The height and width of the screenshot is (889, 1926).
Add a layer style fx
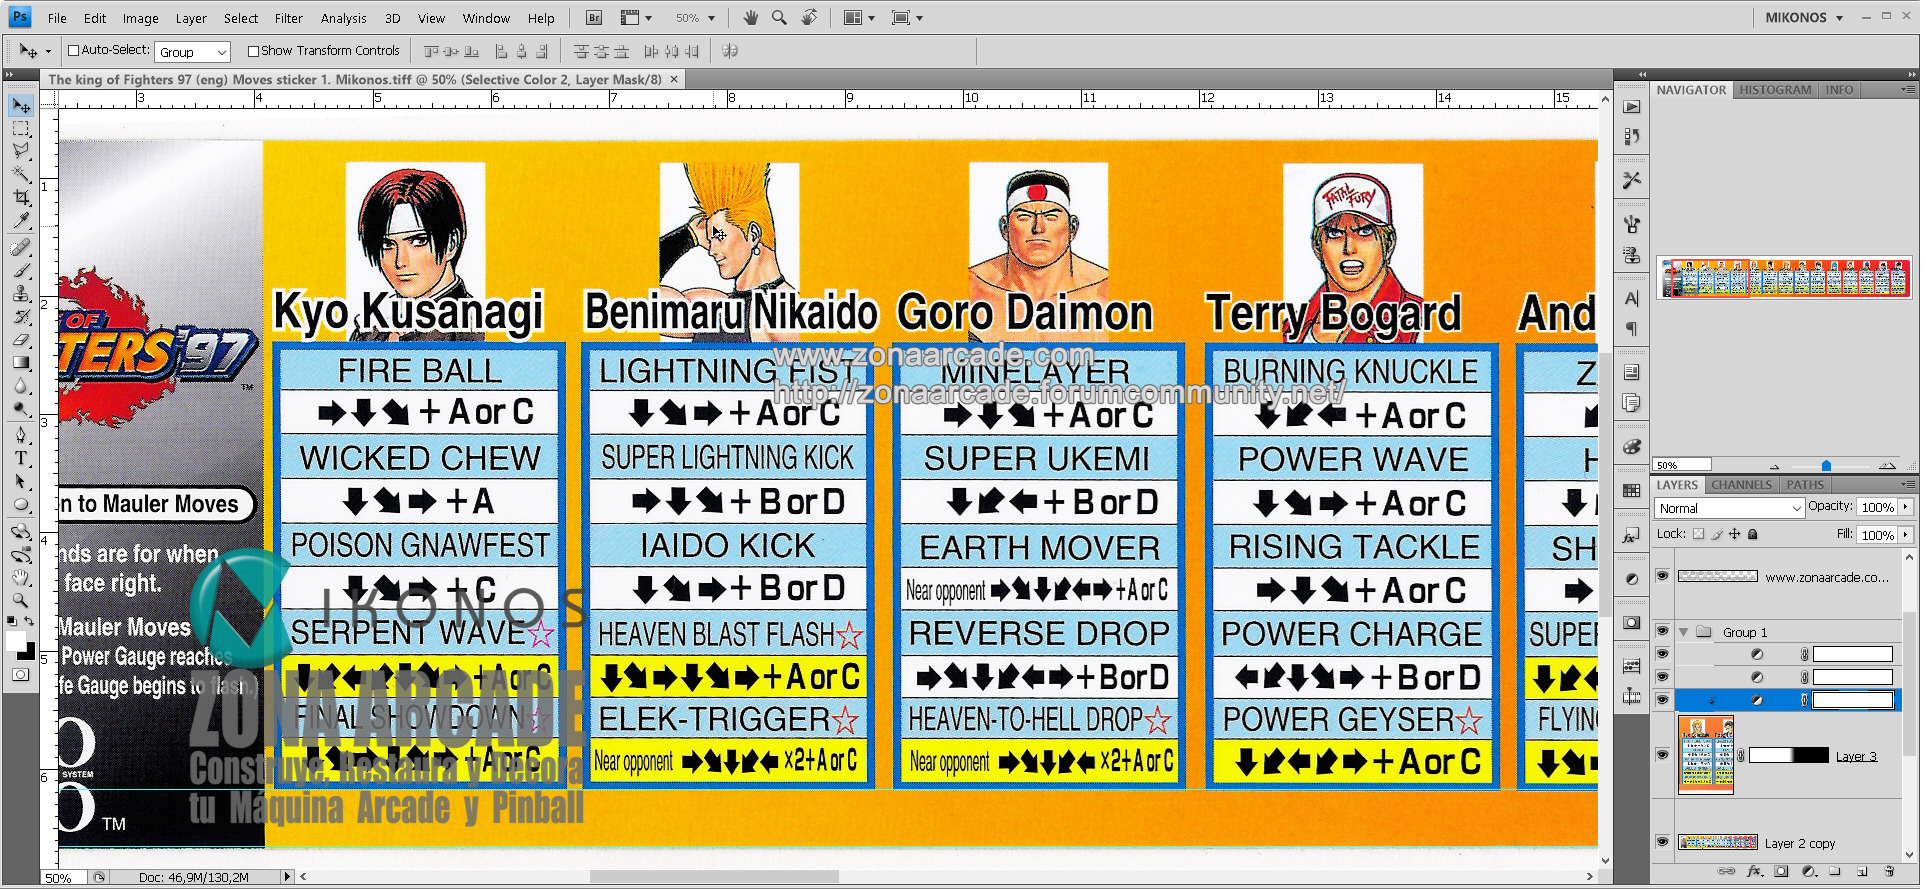tap(1754, 871)
